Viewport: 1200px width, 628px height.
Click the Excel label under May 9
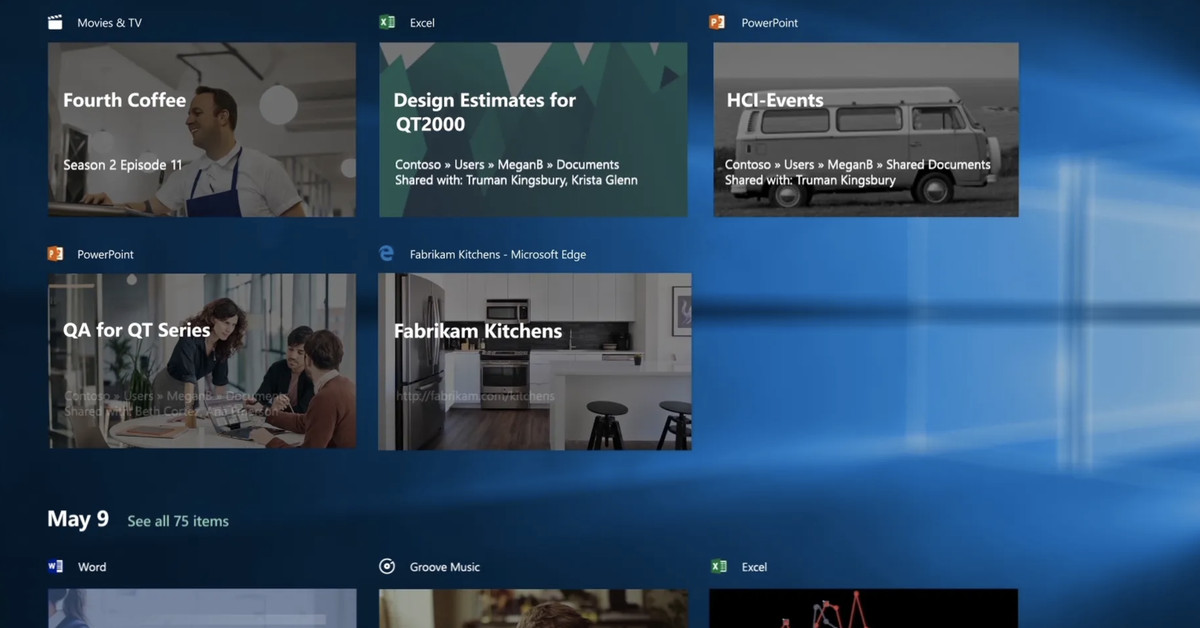click(754, 567)
